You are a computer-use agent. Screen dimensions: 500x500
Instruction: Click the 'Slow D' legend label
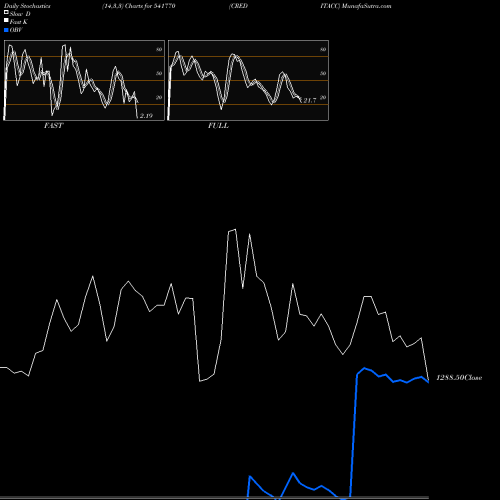coord(20,14)
